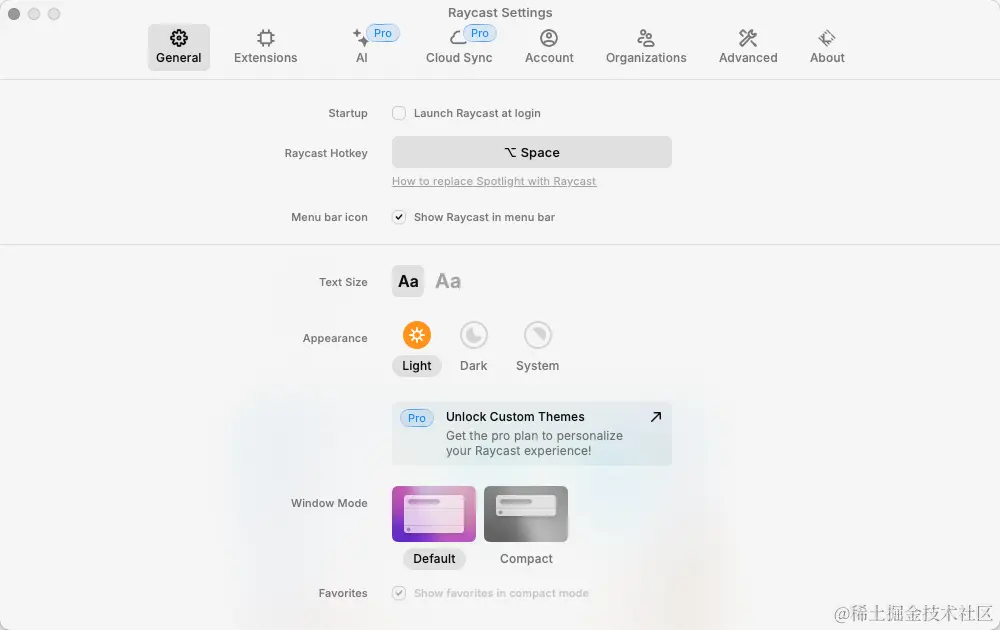Choose the Dark appearance moon icon
Viewport: 1000px width, 630px height.
coord(474,335)
